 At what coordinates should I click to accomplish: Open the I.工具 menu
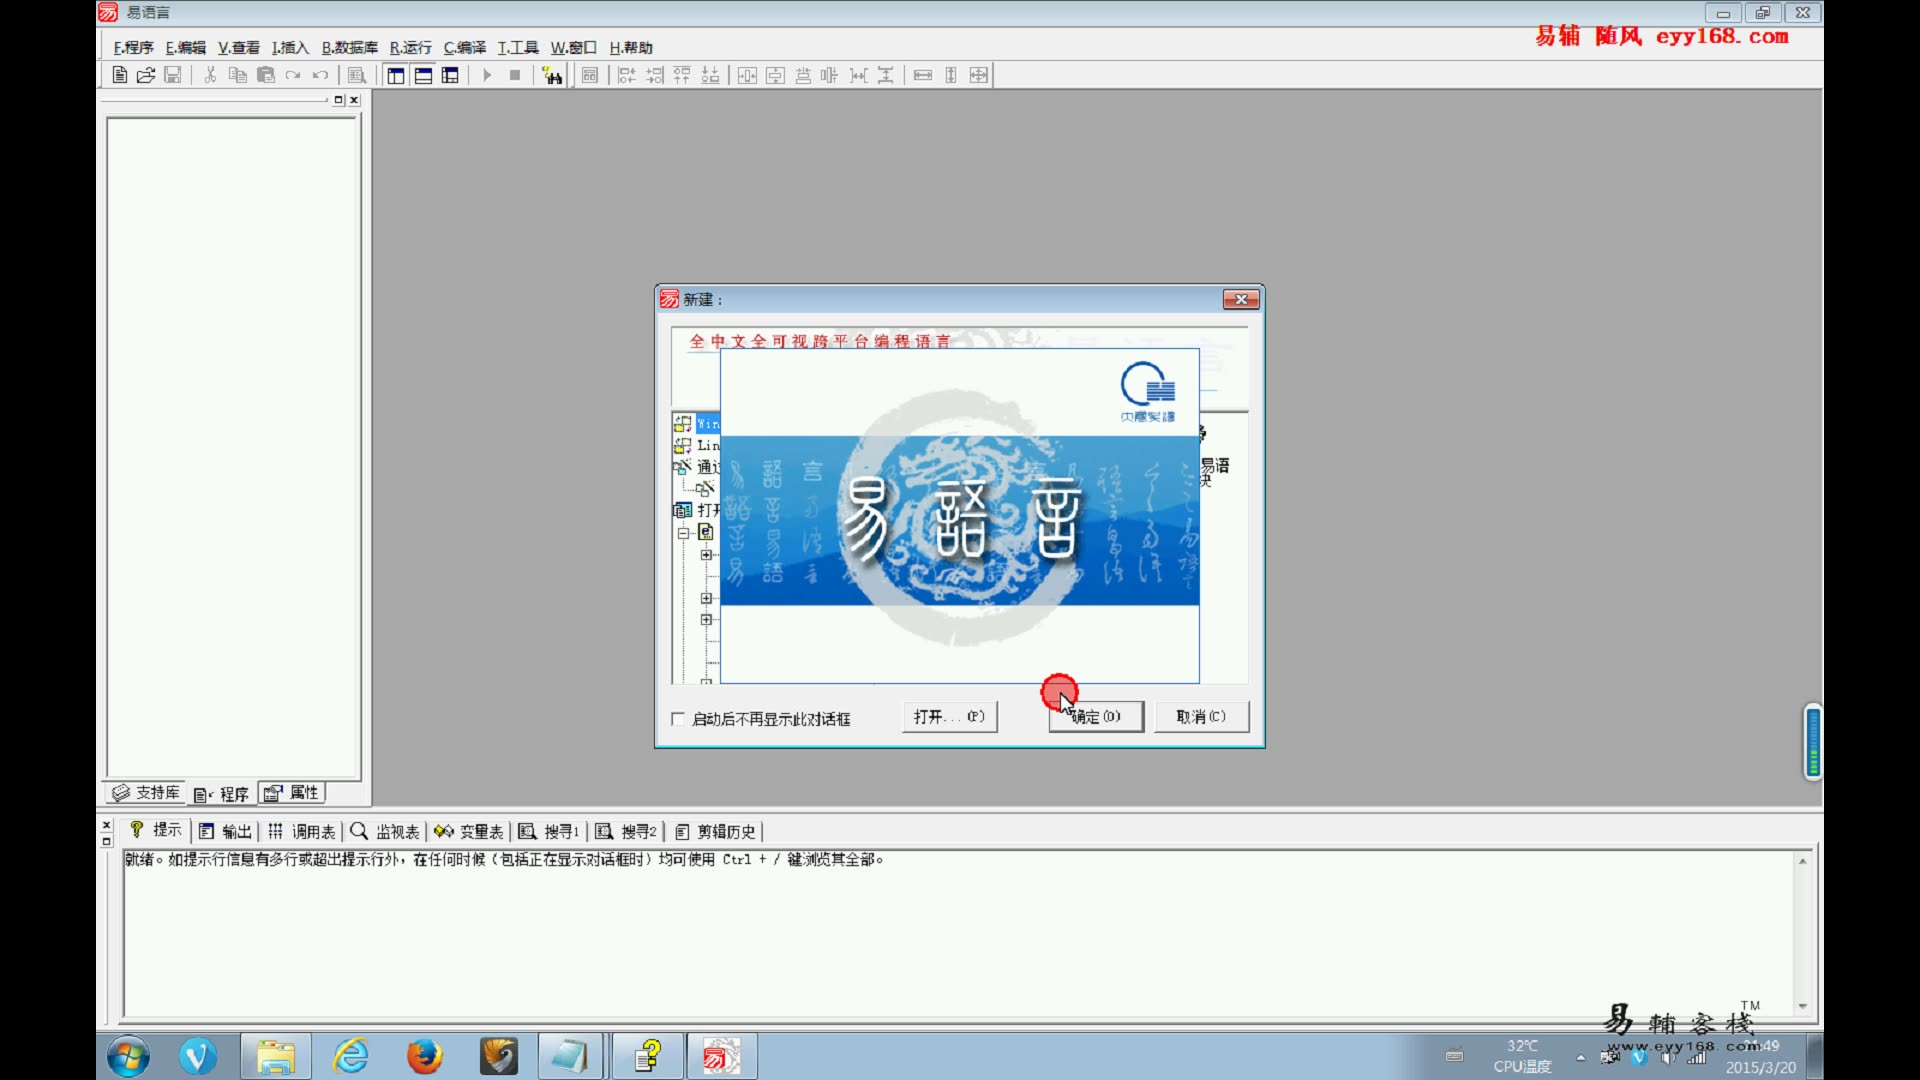click(517, 47)
